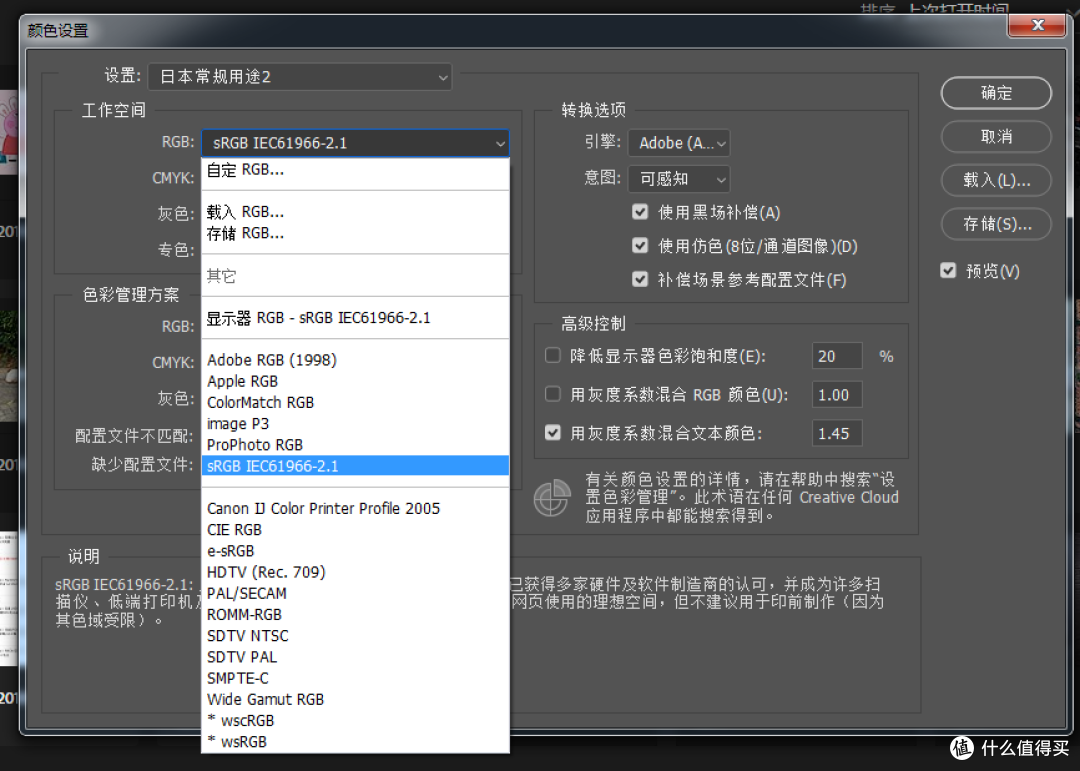Choose 载入 RGB... from the list
The height and width of the screenshot is (771, 1080).
(355, 212)
